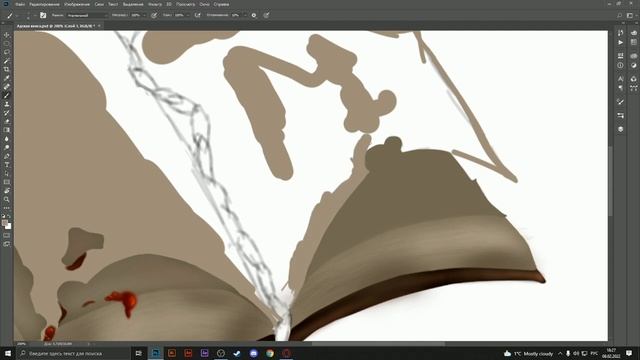Open the Info panel icon
Image resolution: width=640 pixels, height=360 pixels.
tap(620, 65)
